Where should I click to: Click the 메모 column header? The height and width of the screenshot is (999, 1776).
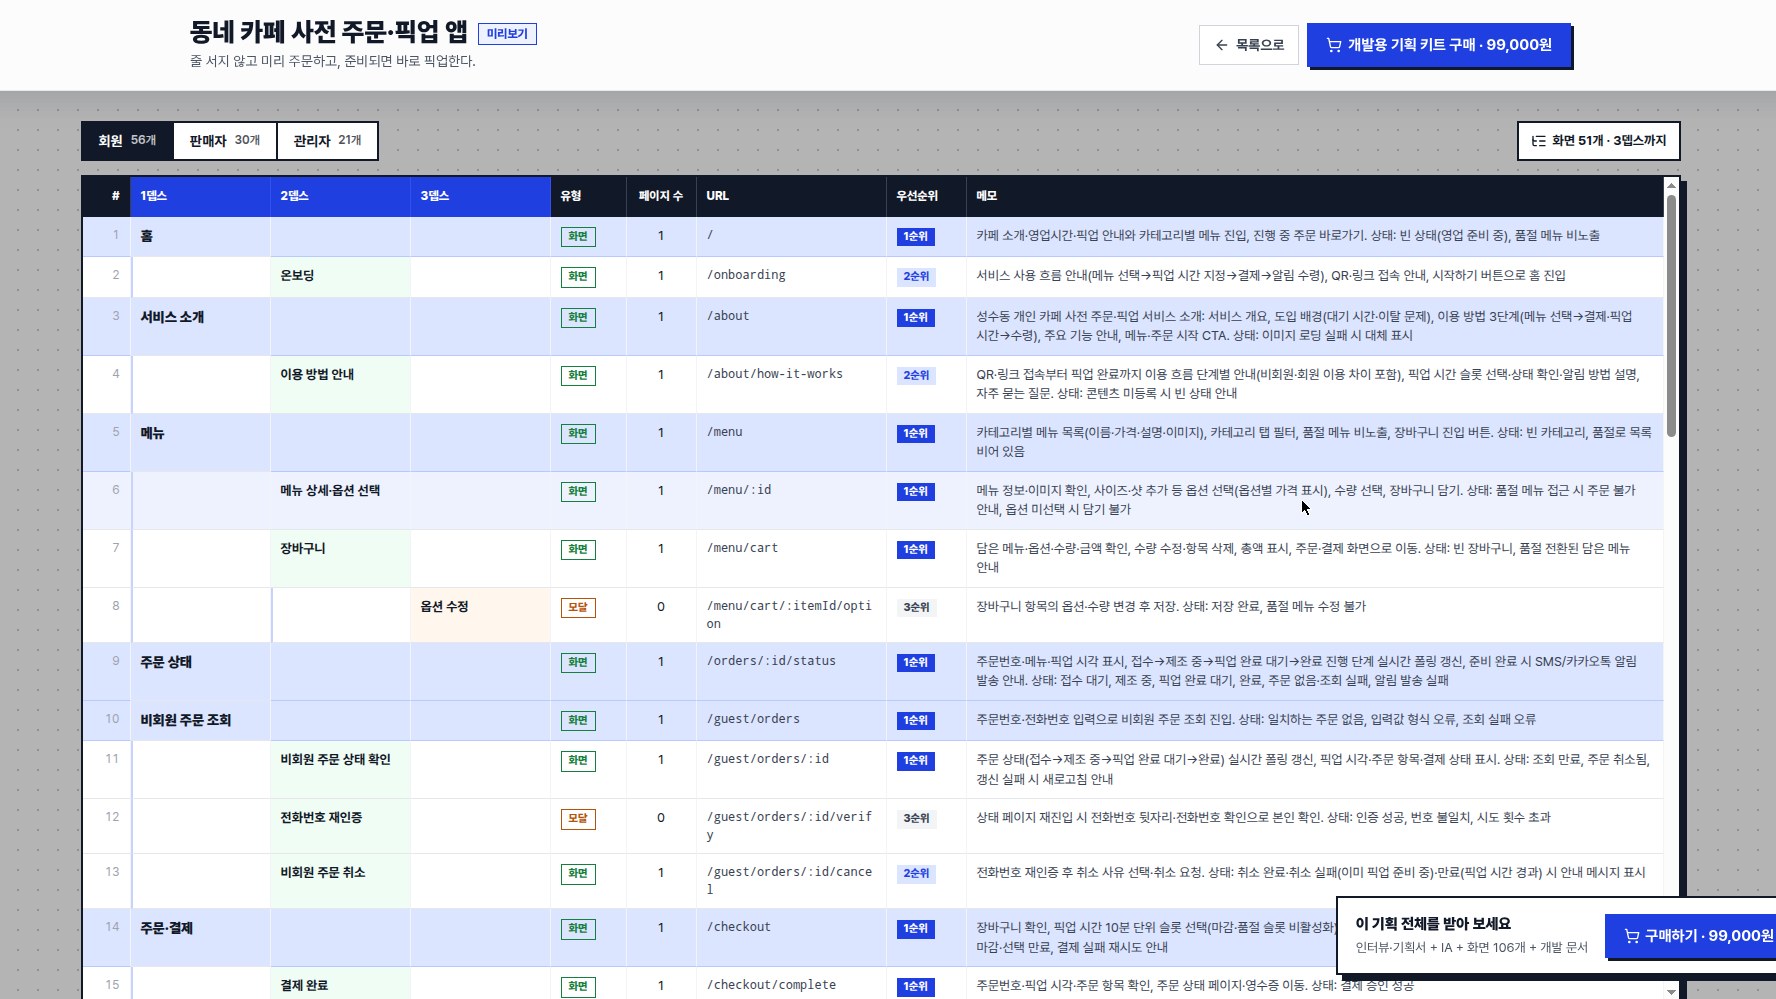click(x=1315, y=196)
